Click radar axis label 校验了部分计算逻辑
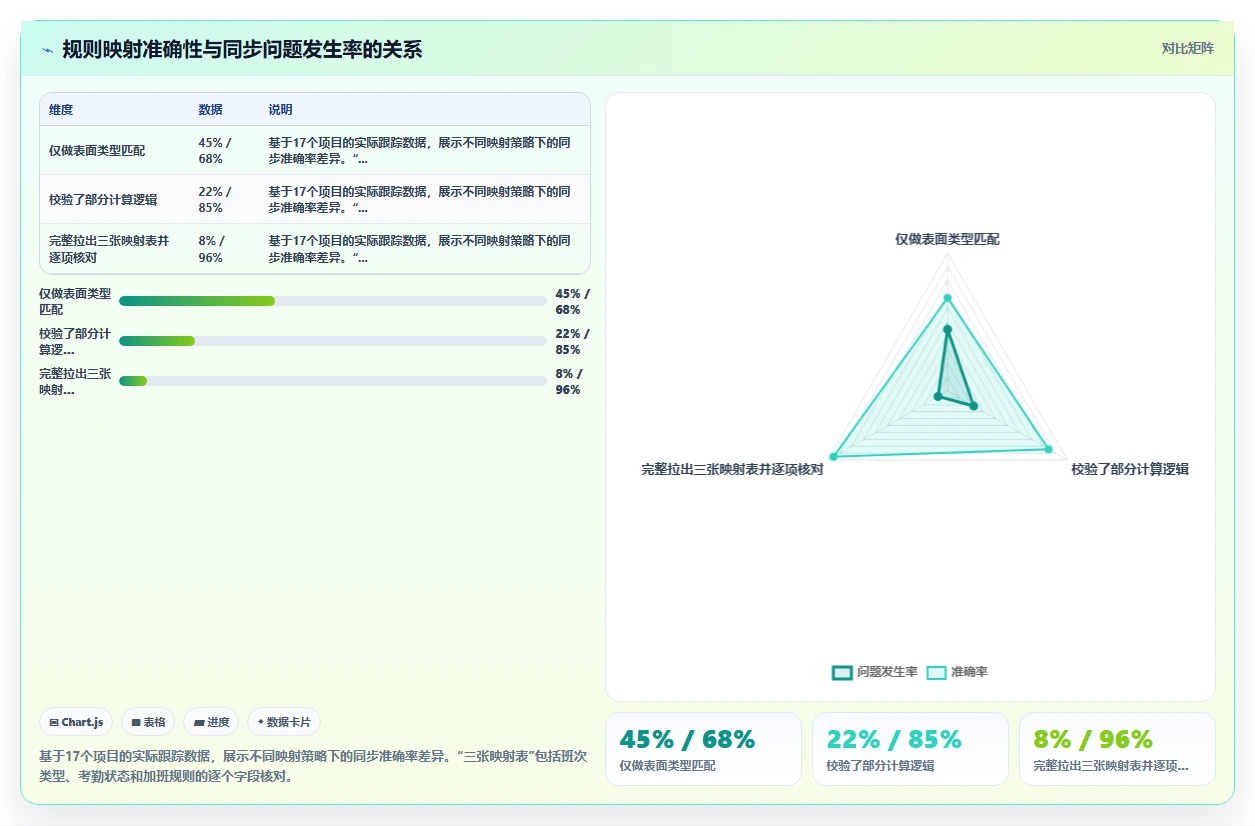Image resolution: width=1255 pixels, height=826 pixels. click(1130, 469)
